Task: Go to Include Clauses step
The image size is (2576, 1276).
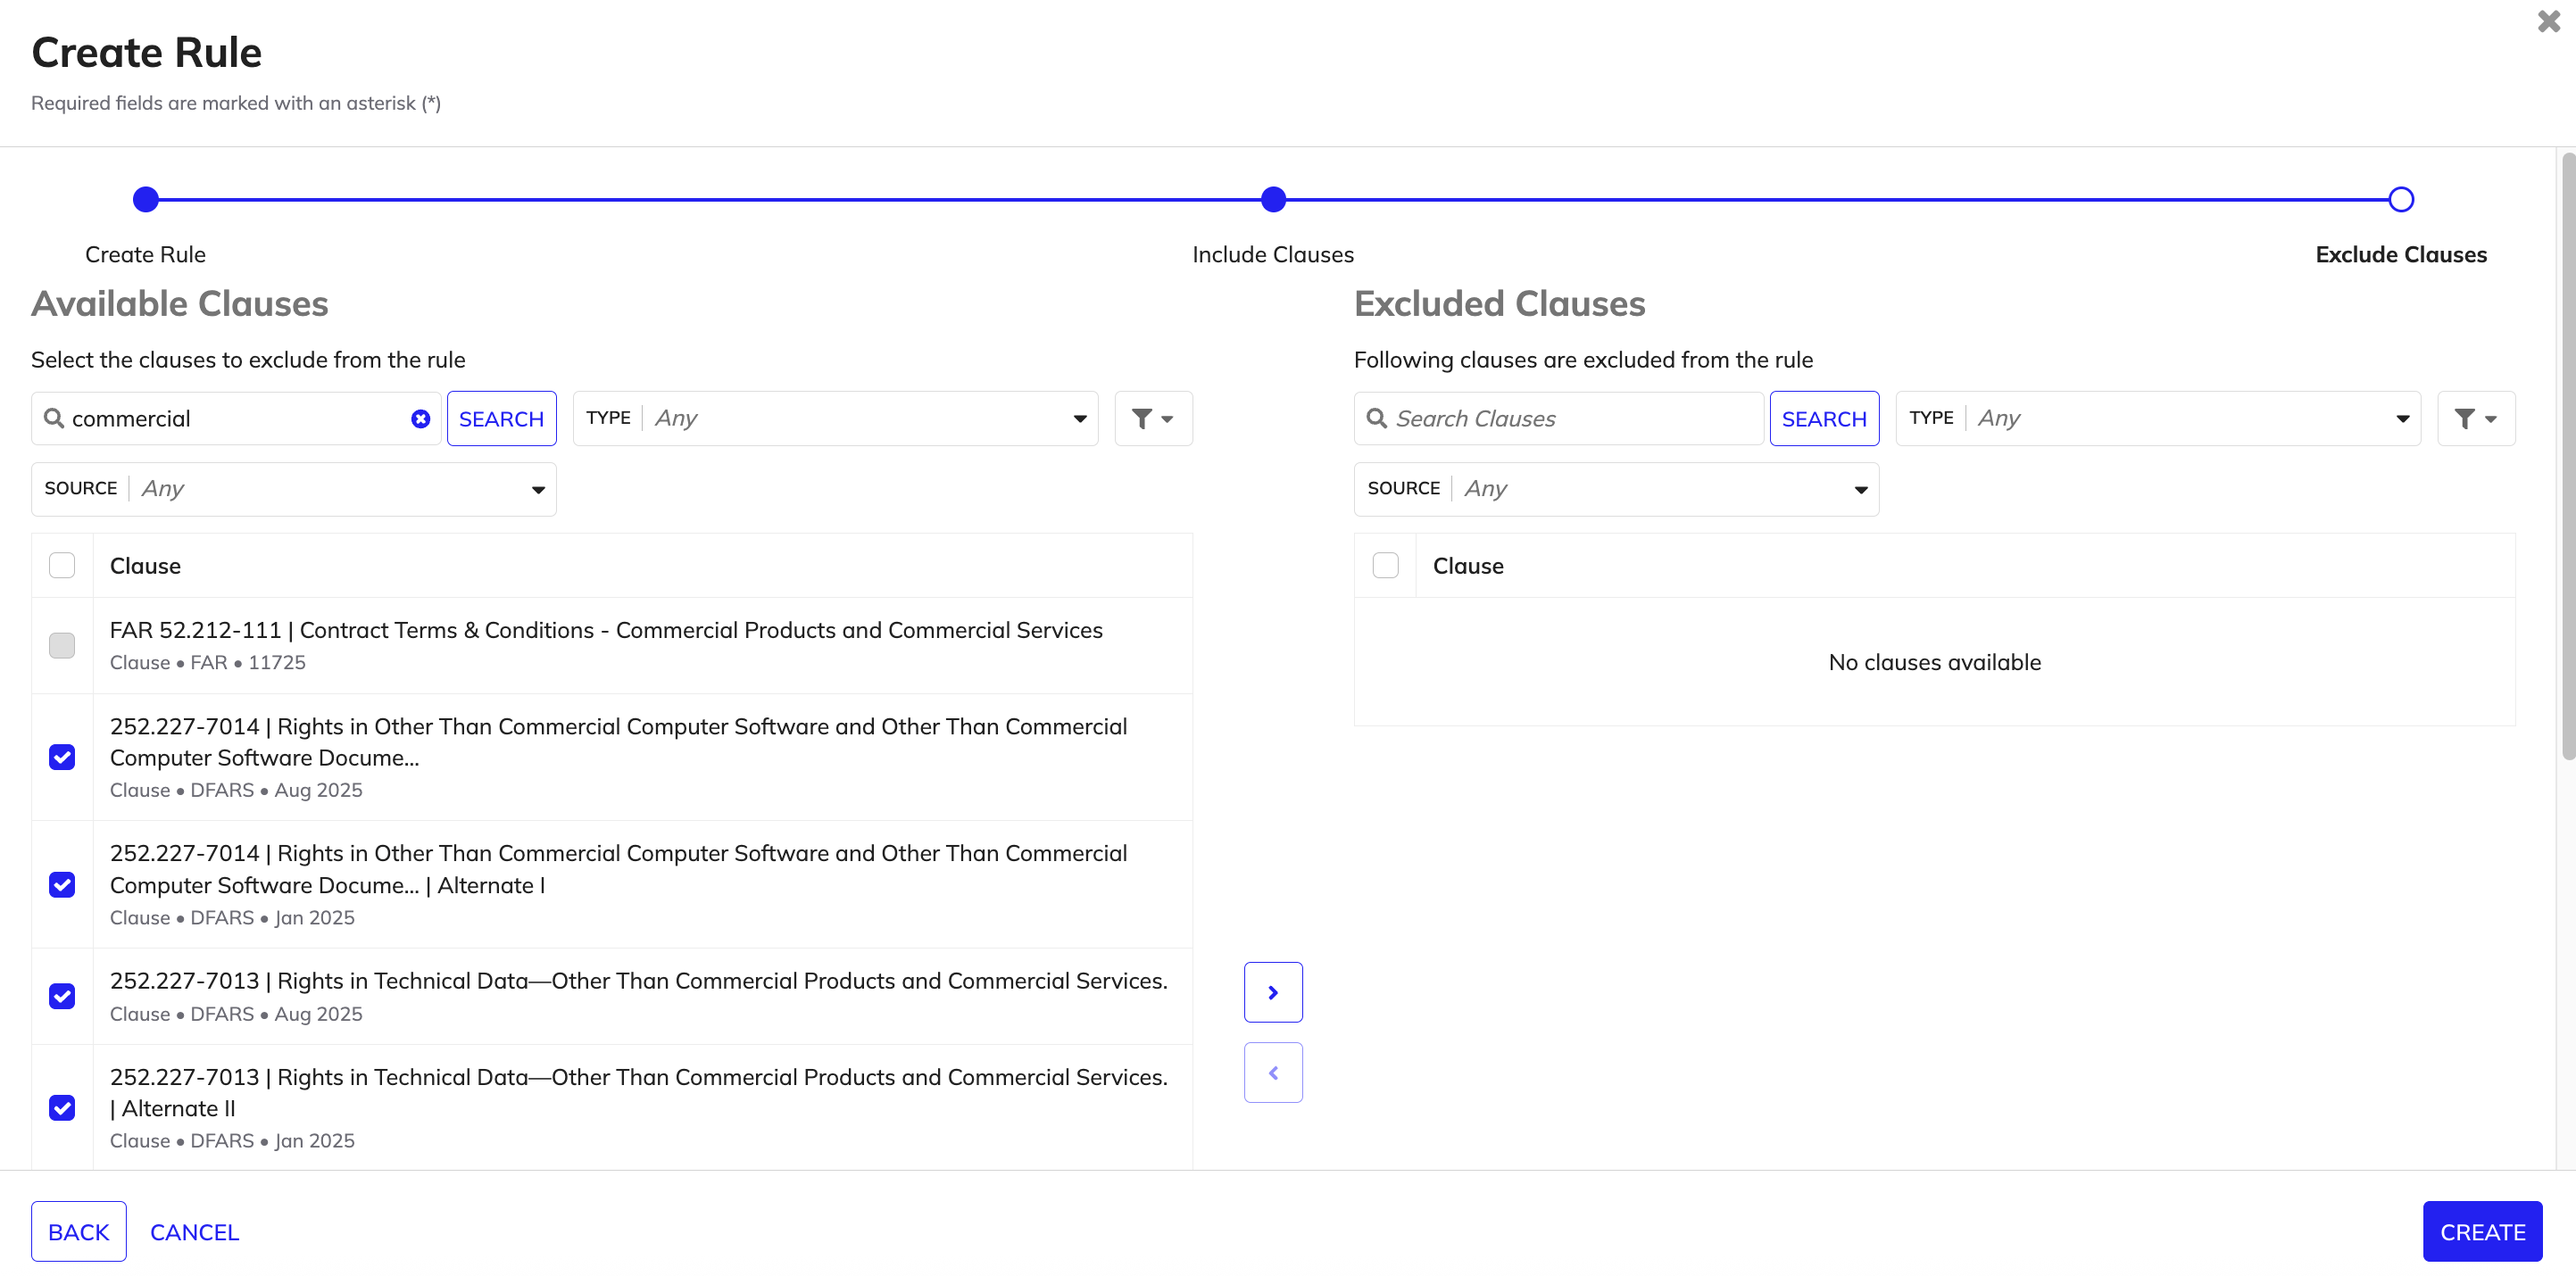Action: coord(1273,255)
